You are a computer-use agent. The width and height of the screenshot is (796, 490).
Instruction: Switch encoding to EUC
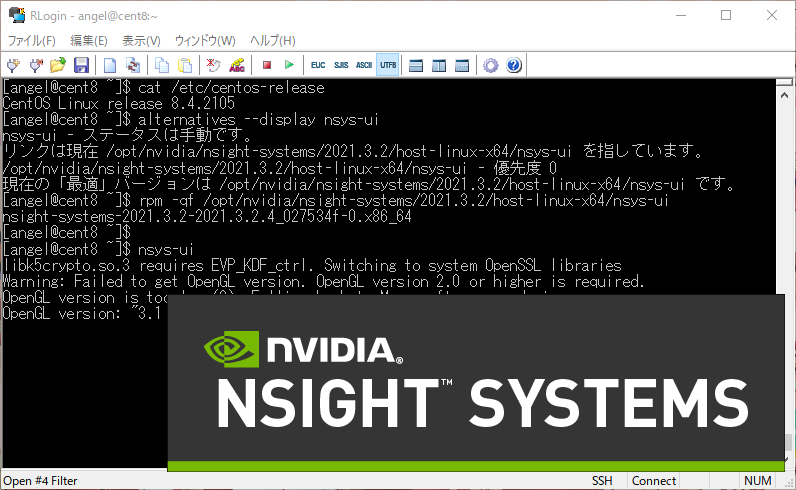(318, 65)
